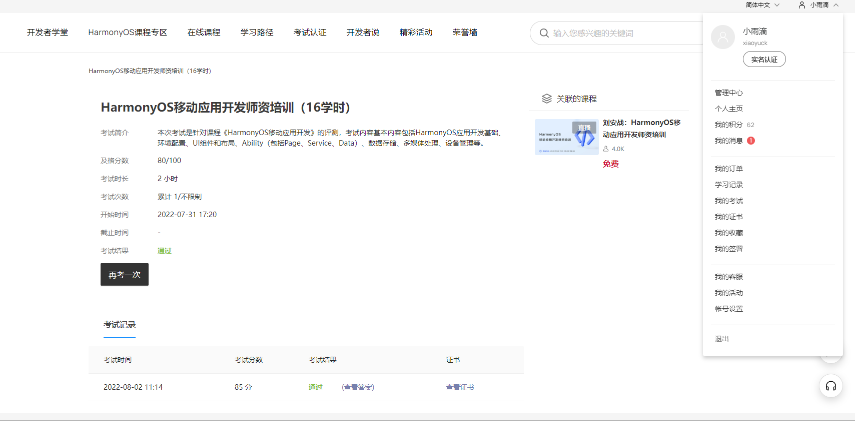Click the user icon beside 小雨滴 in top bar
Viewport: 855px width, 421px height.
801,4
